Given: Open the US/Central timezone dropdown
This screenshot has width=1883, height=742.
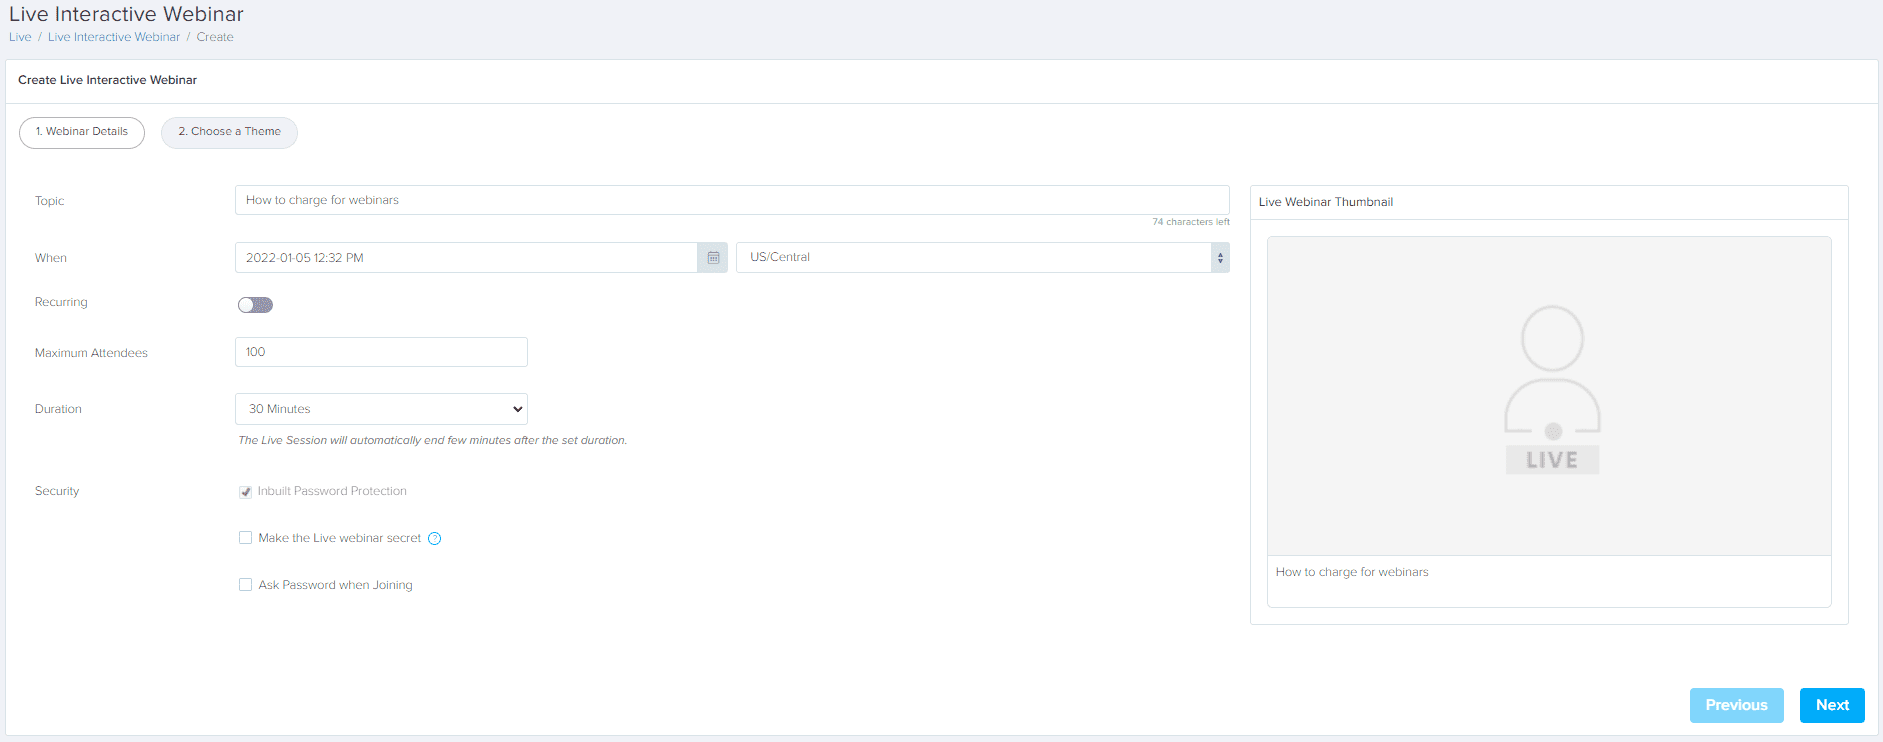Looking at the screenshot, I should [982, 258].
